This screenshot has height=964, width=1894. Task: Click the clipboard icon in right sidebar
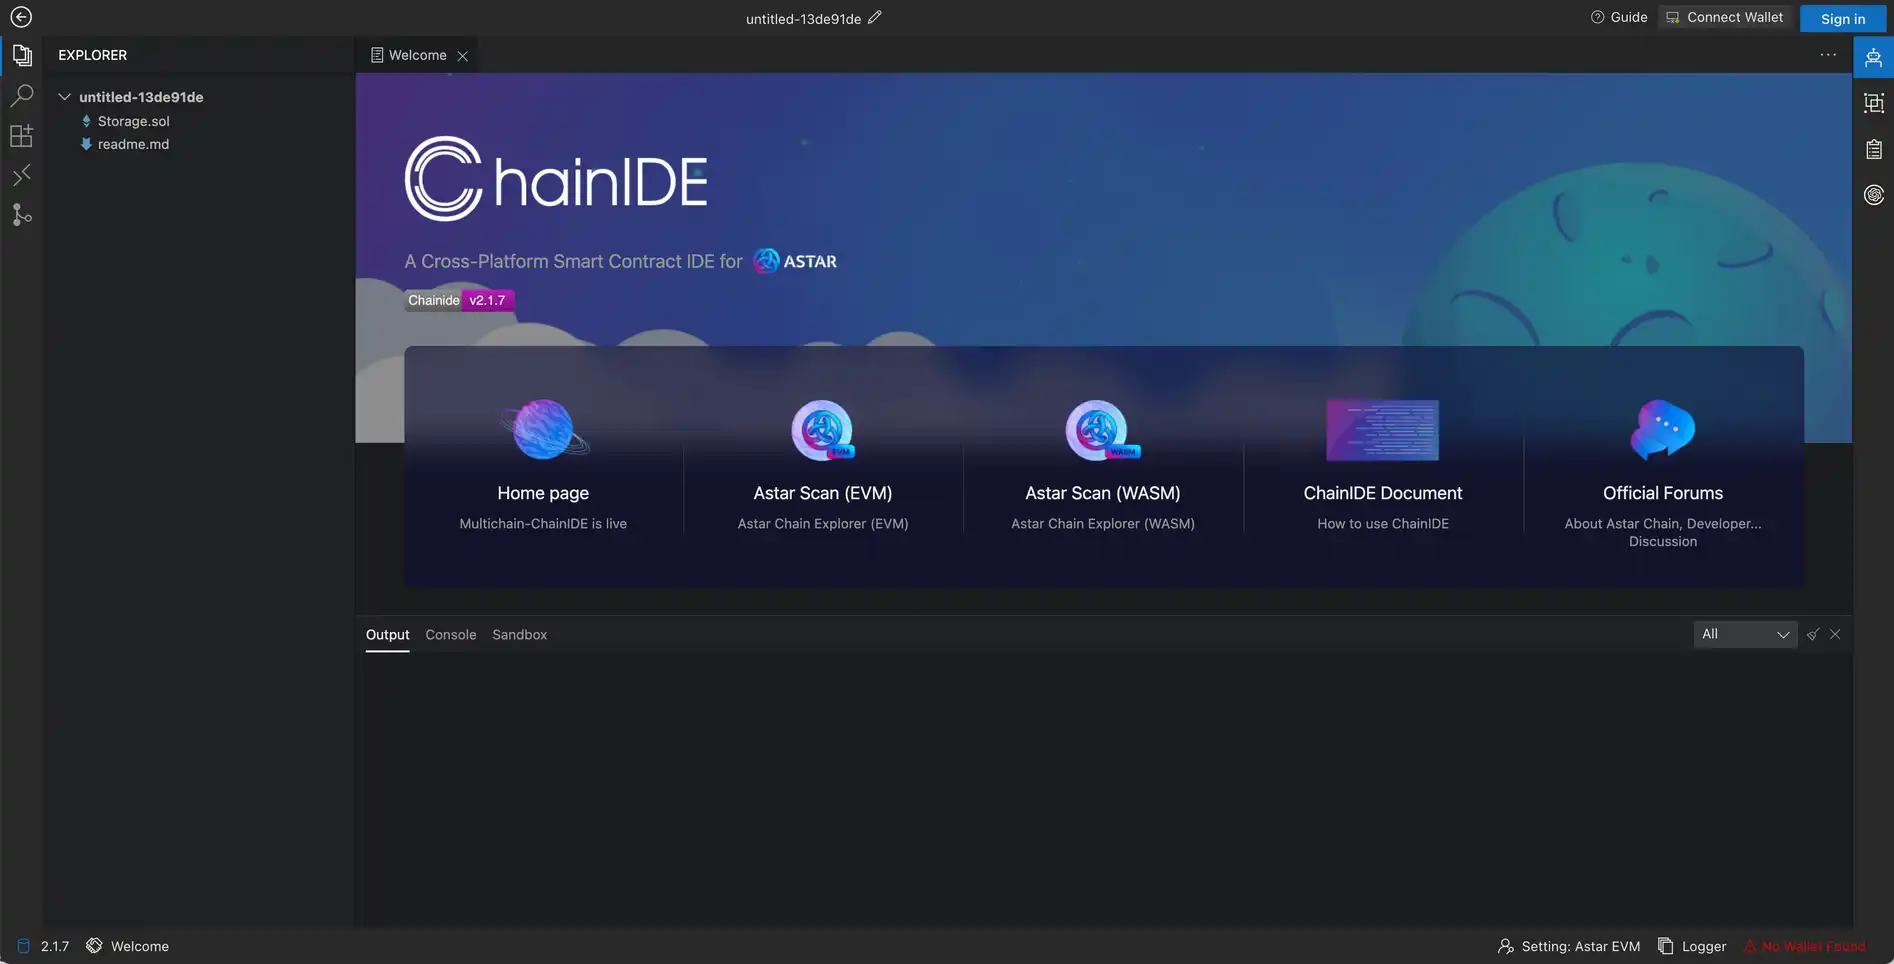tap(1873, 149)
